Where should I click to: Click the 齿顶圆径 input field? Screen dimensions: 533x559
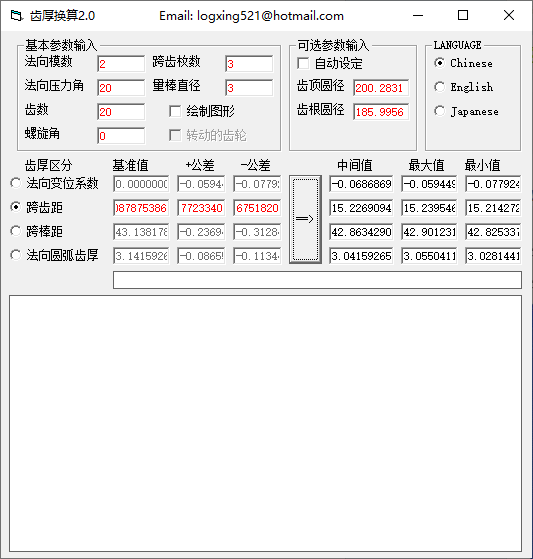tap(381, 88)
